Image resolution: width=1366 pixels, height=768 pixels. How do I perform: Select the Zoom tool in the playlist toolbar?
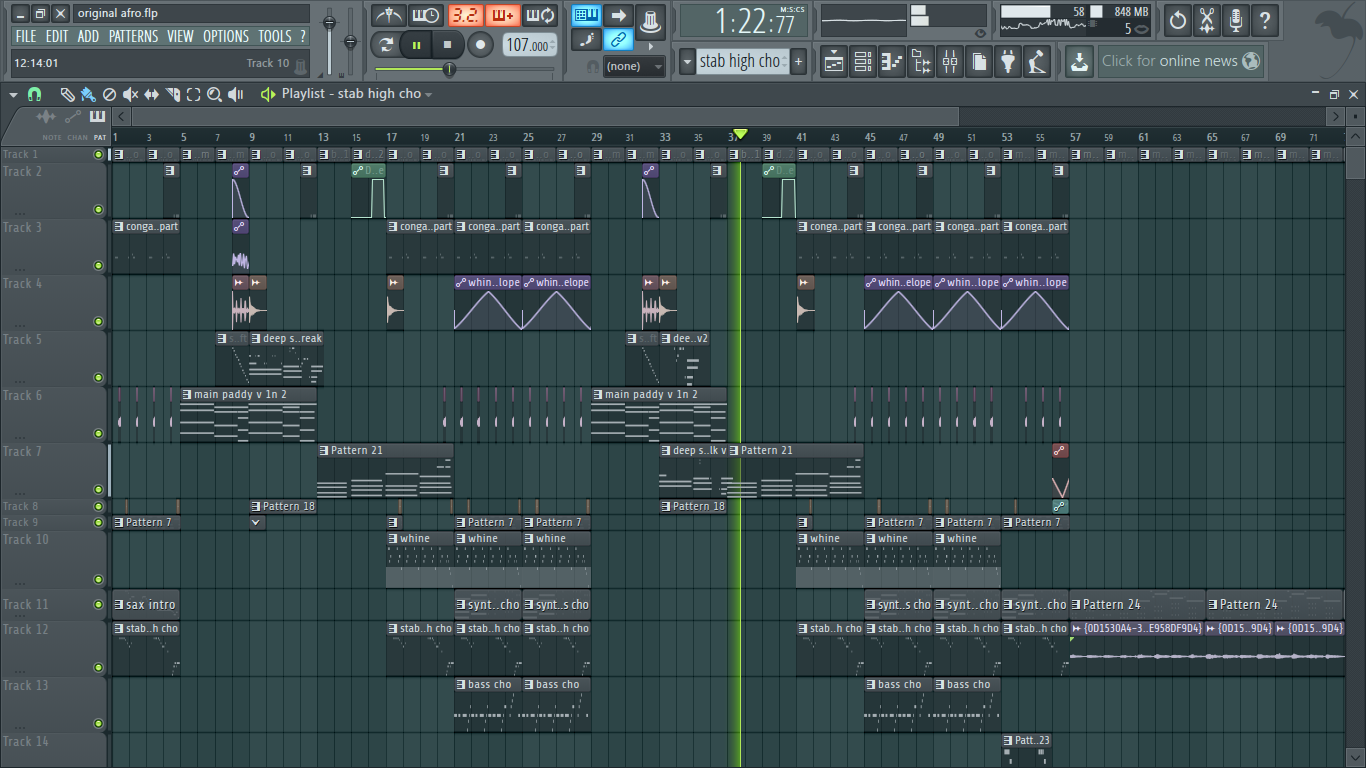click(215, 94)
